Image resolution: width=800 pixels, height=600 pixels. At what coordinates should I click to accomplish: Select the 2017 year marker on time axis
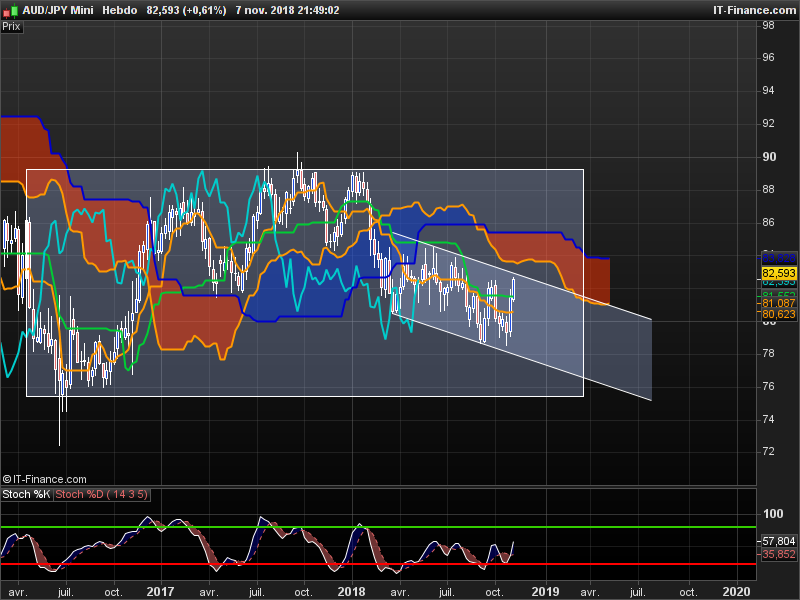tap(160, 592)
